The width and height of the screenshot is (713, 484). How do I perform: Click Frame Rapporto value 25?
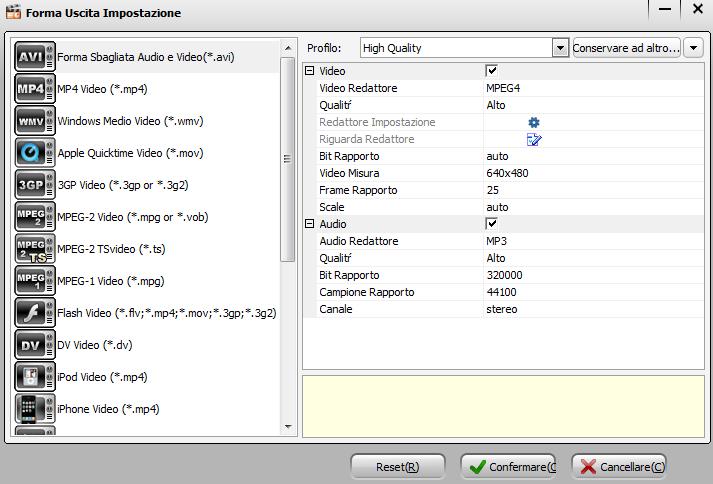pos(493,190)
